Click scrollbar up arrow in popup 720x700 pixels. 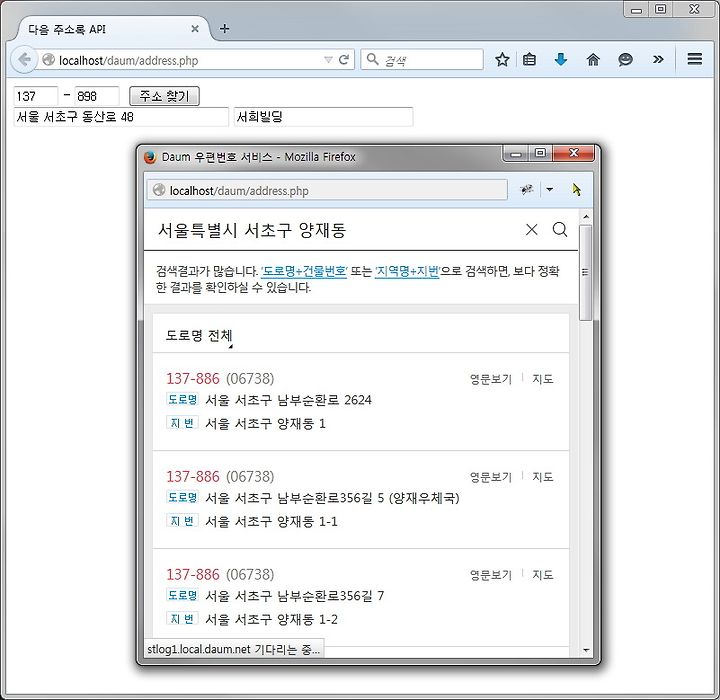(585, 216)
